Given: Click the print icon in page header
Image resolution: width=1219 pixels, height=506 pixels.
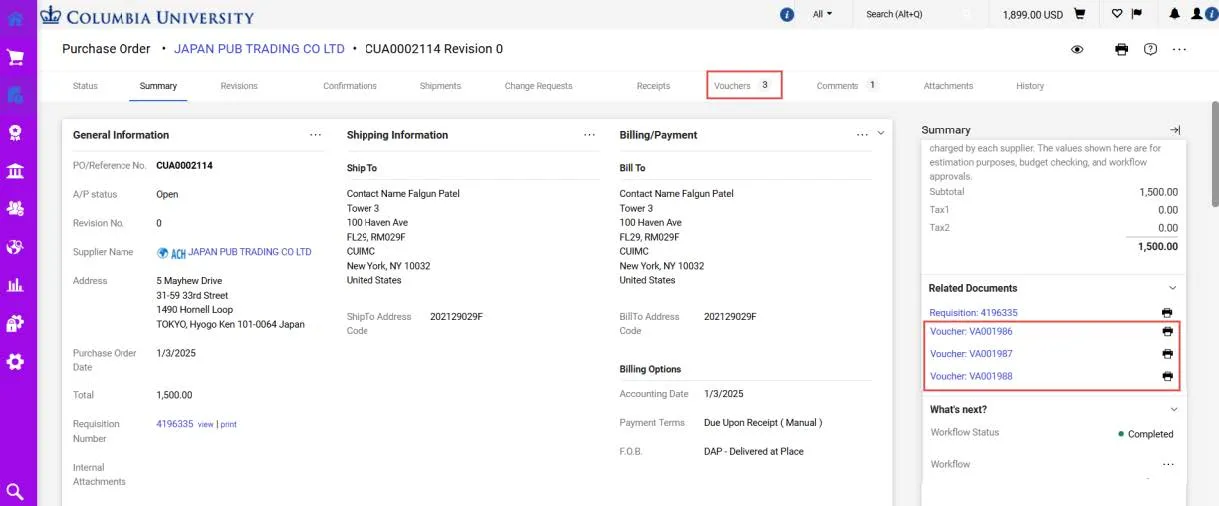Looking at the screenshot, I should click(1122, 49).
